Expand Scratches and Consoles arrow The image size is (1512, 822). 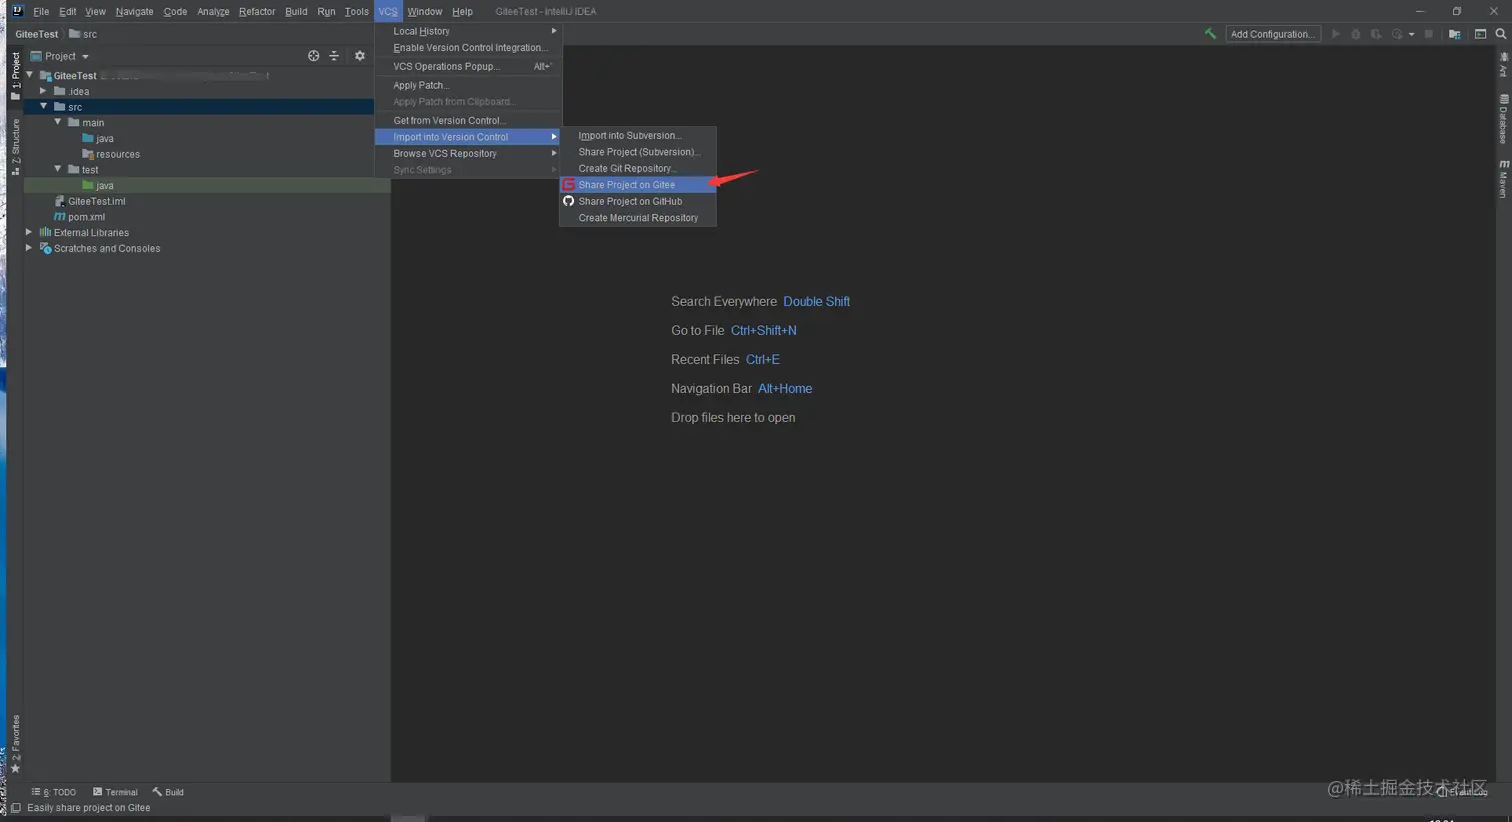pyautogui.click(x=29, y=248)
